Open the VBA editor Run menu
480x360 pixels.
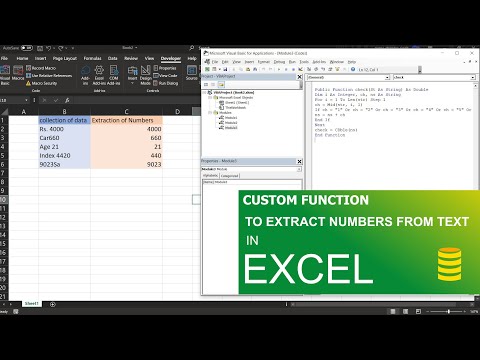292,62
